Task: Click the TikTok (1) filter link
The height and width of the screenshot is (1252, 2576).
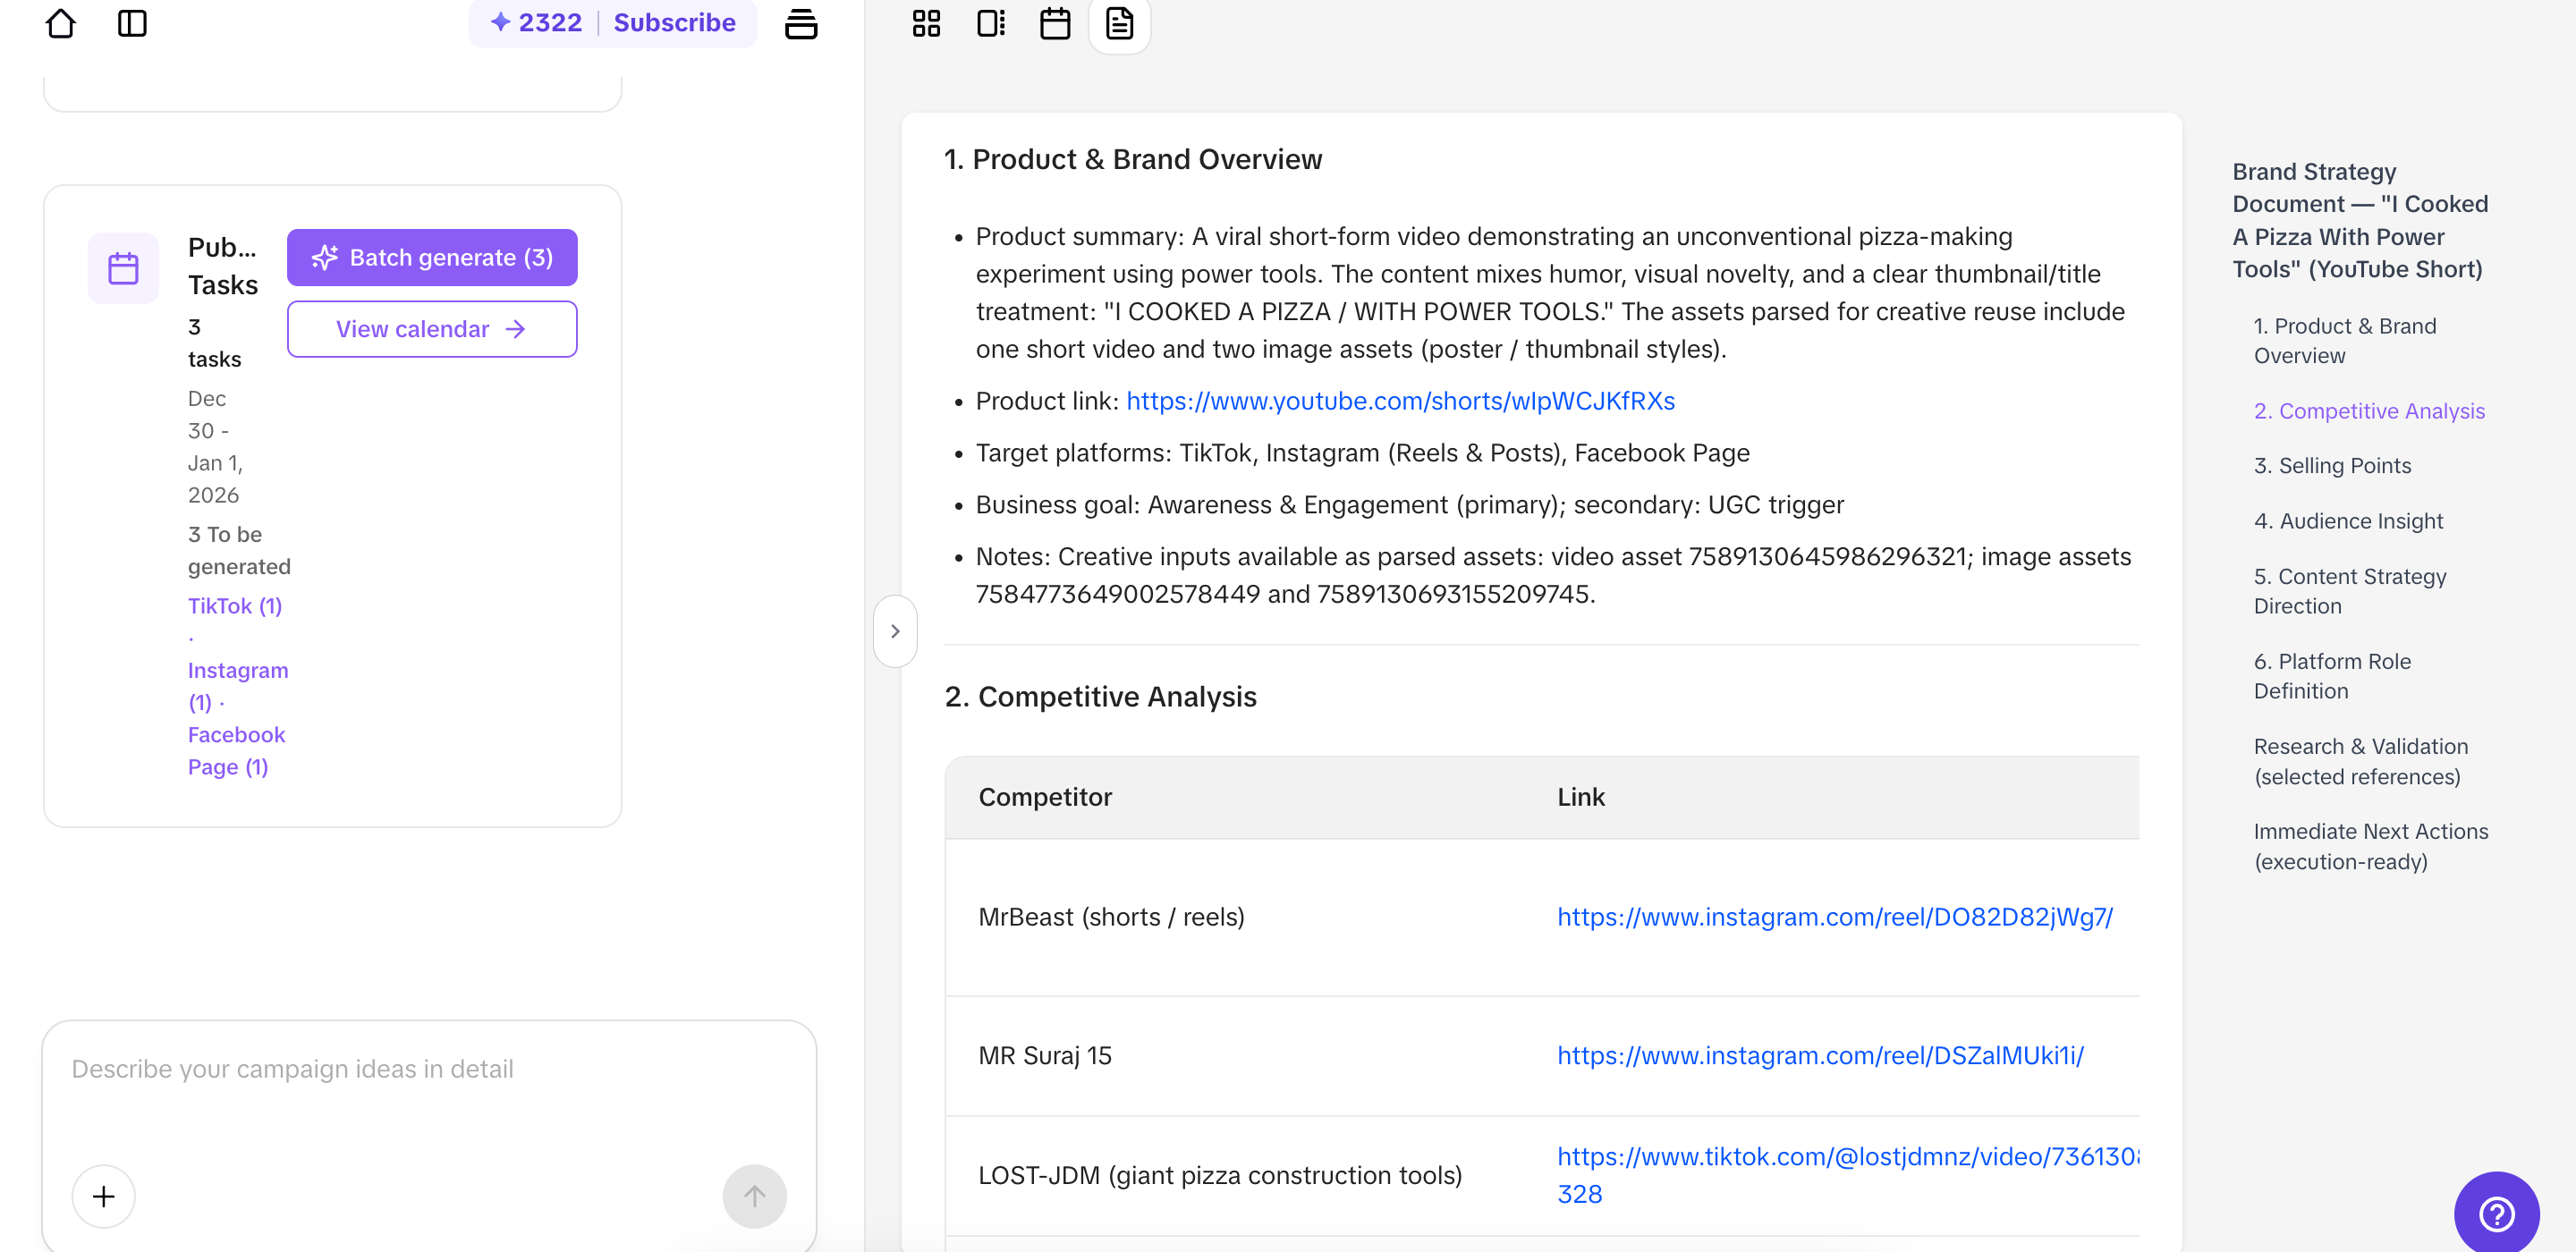Action: point(234,605)
